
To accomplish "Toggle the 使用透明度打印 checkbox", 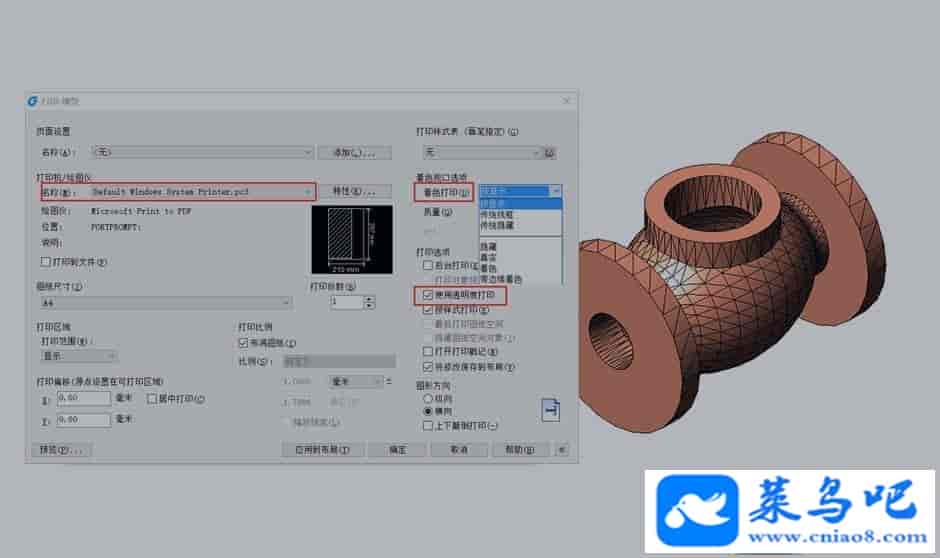I will pos(427,295).
